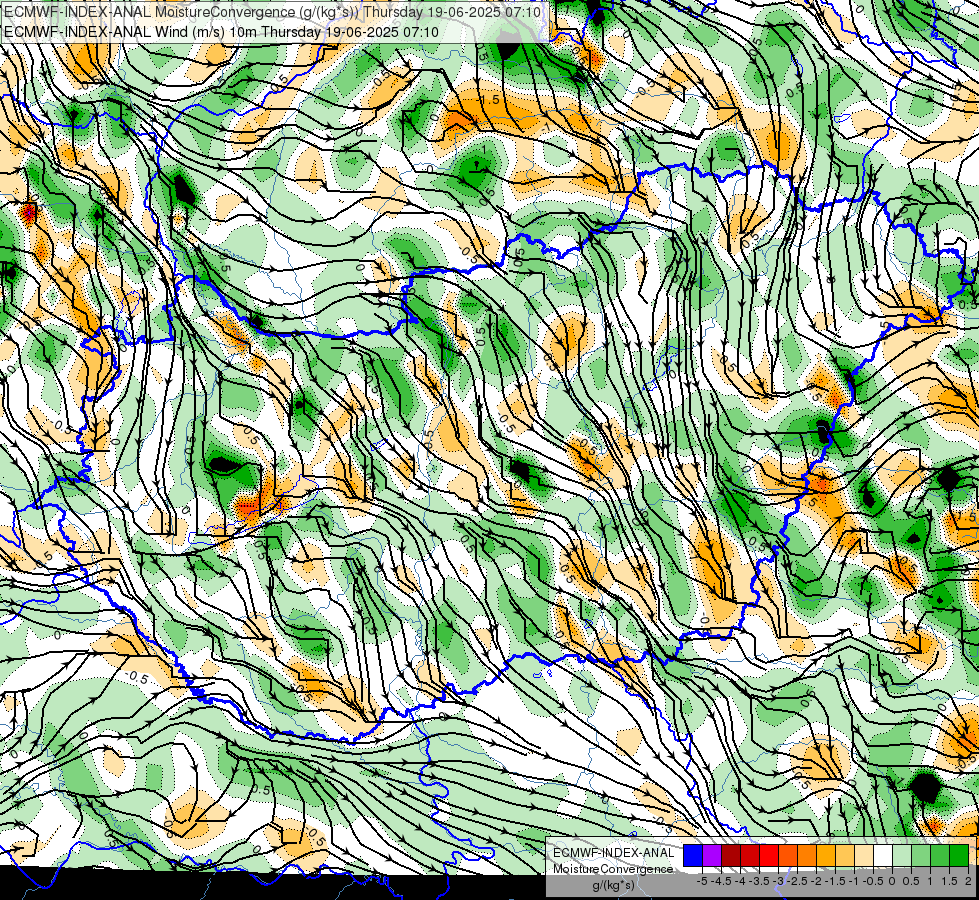Click the Wind (m/s) 10m title line

(x=221, y=32)
